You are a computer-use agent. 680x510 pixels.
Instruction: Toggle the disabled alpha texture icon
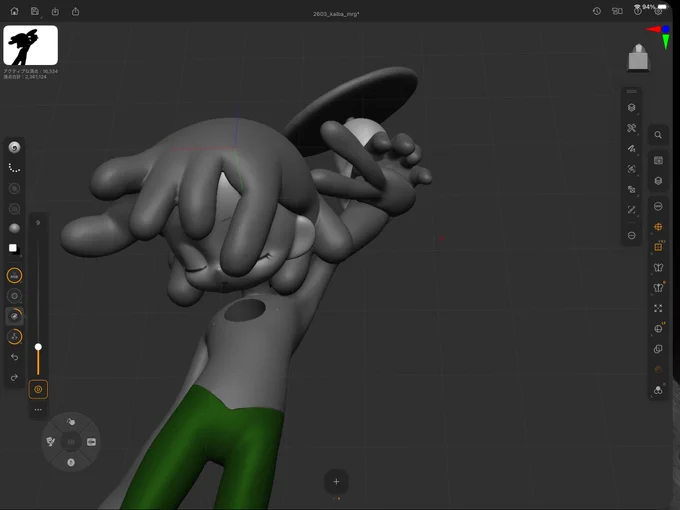coord(14,209)
